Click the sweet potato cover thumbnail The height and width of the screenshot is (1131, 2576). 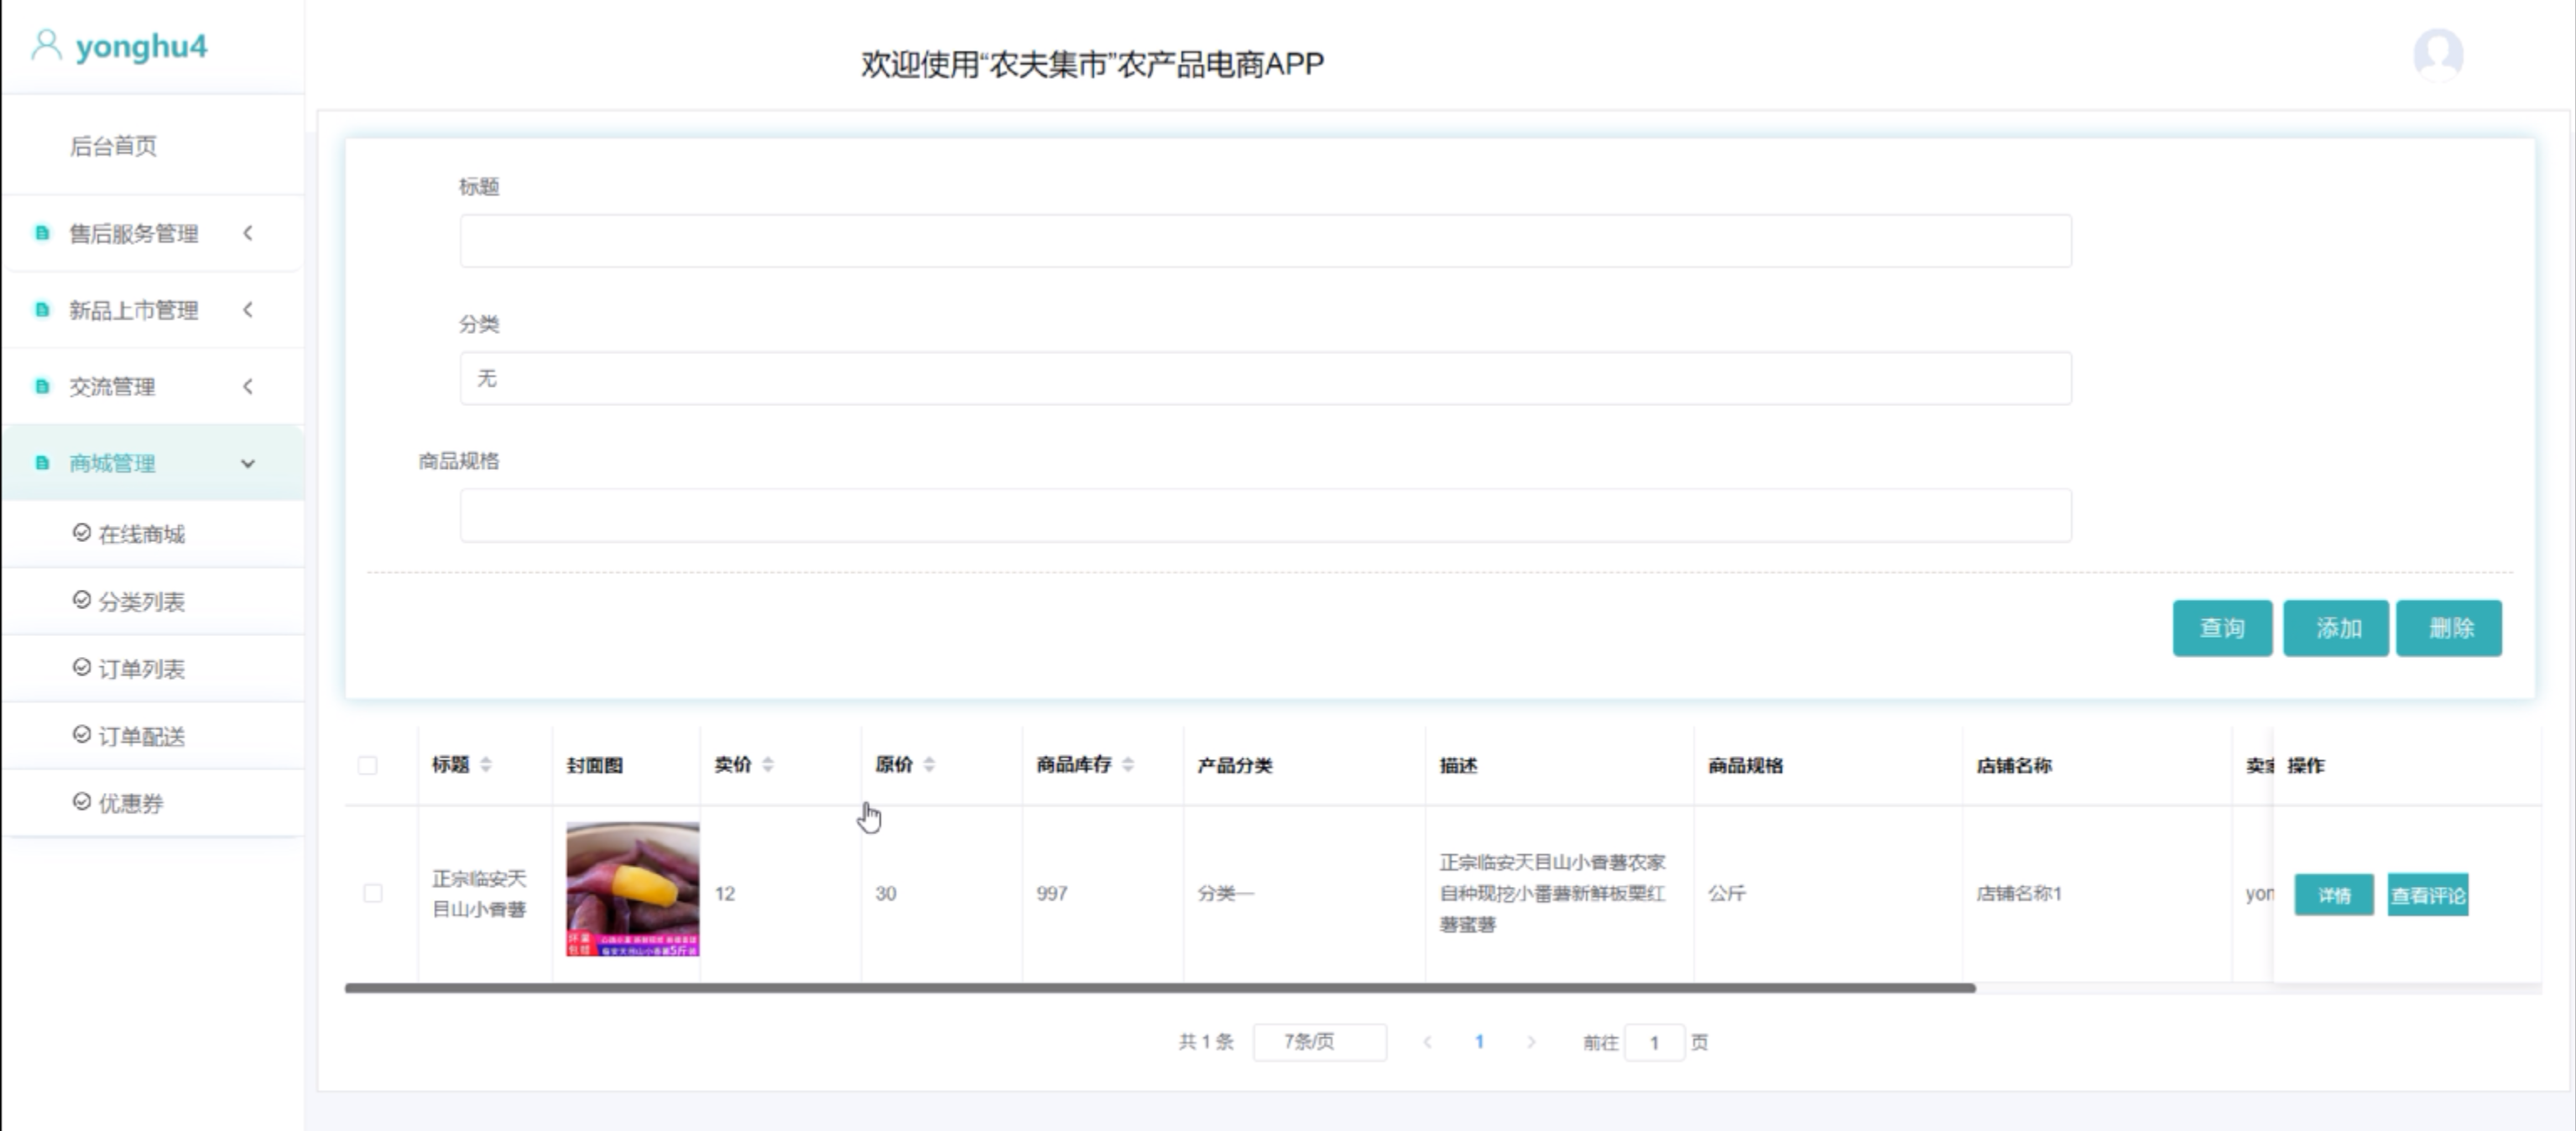click(632, 889)
